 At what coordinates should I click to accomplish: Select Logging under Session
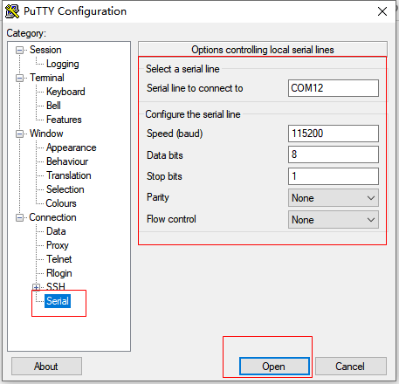point(62,64)
